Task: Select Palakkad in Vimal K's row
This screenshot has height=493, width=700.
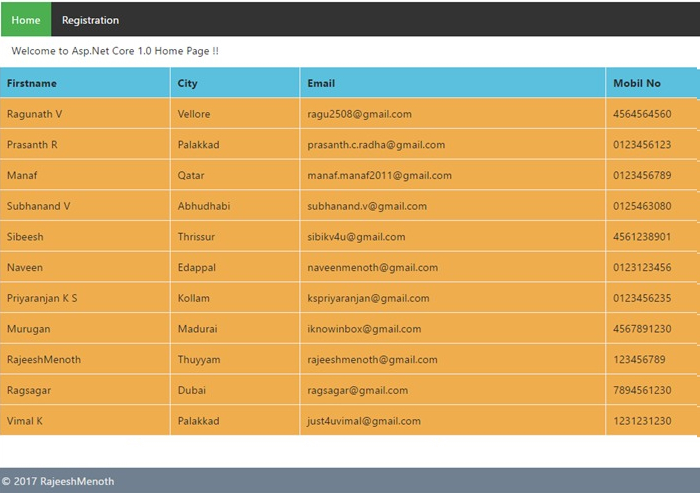Action: point(198,421)
